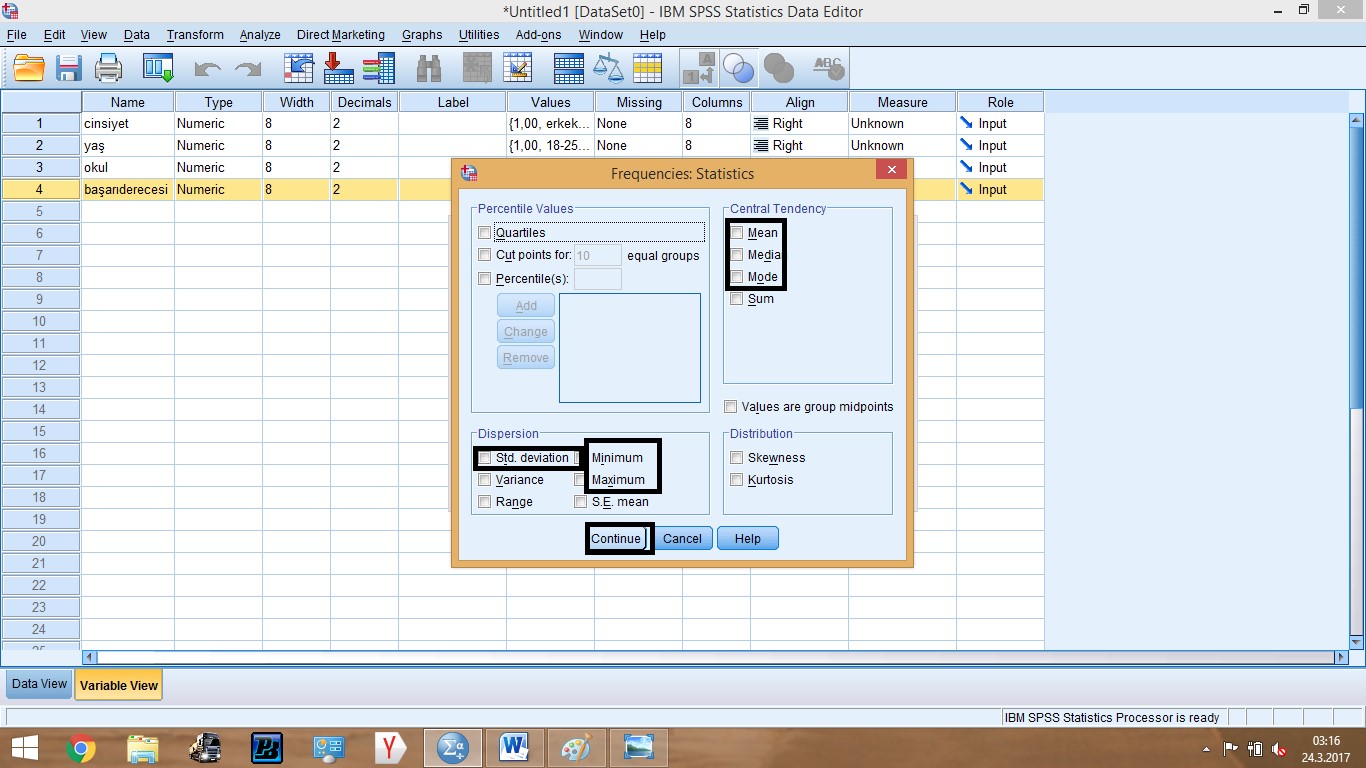Screen dimensions: 1366x768
Task: Check the Range checkbox
Action: click(x=485, y=502)
